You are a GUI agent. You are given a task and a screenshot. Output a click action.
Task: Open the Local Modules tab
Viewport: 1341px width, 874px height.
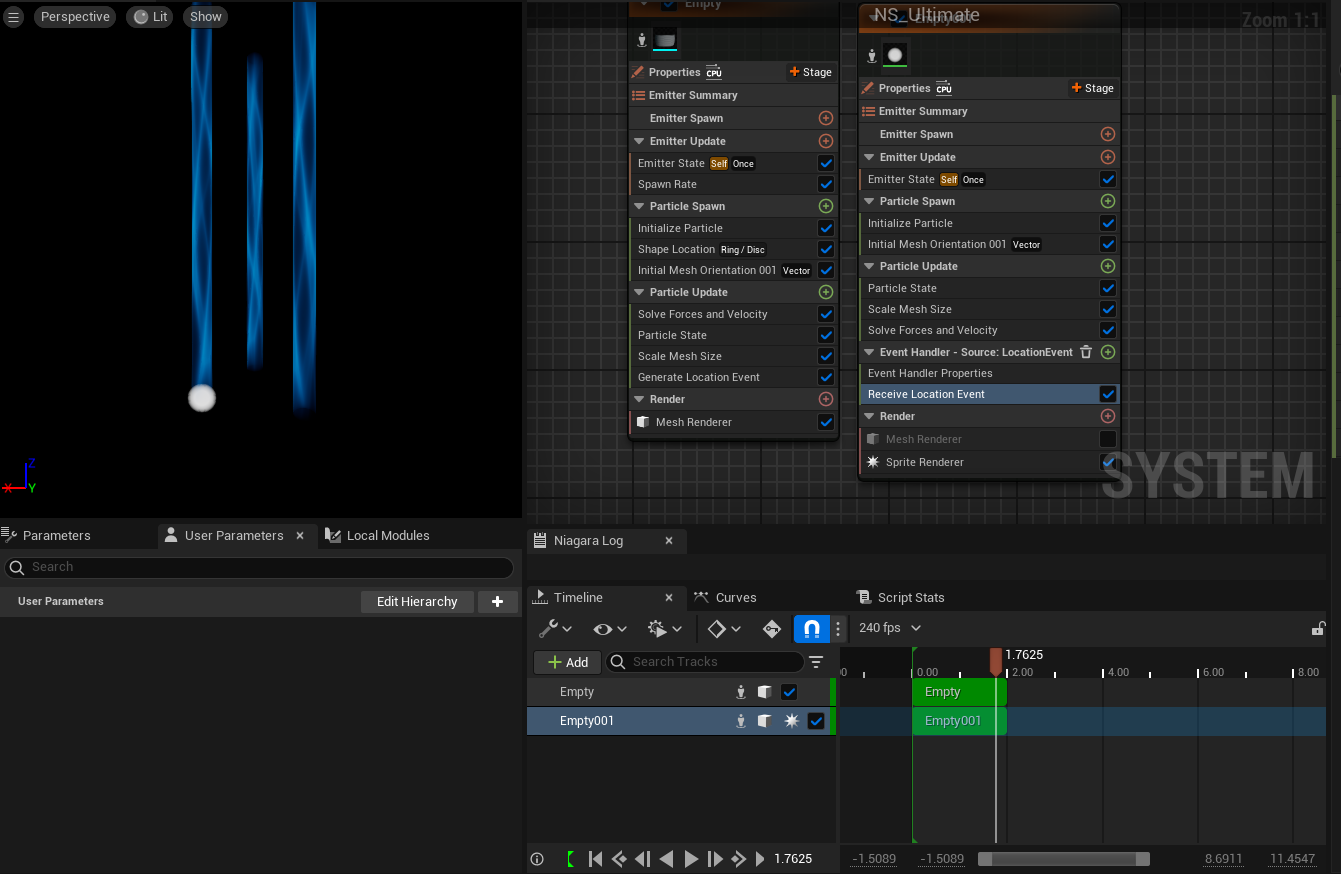point(387,535)
